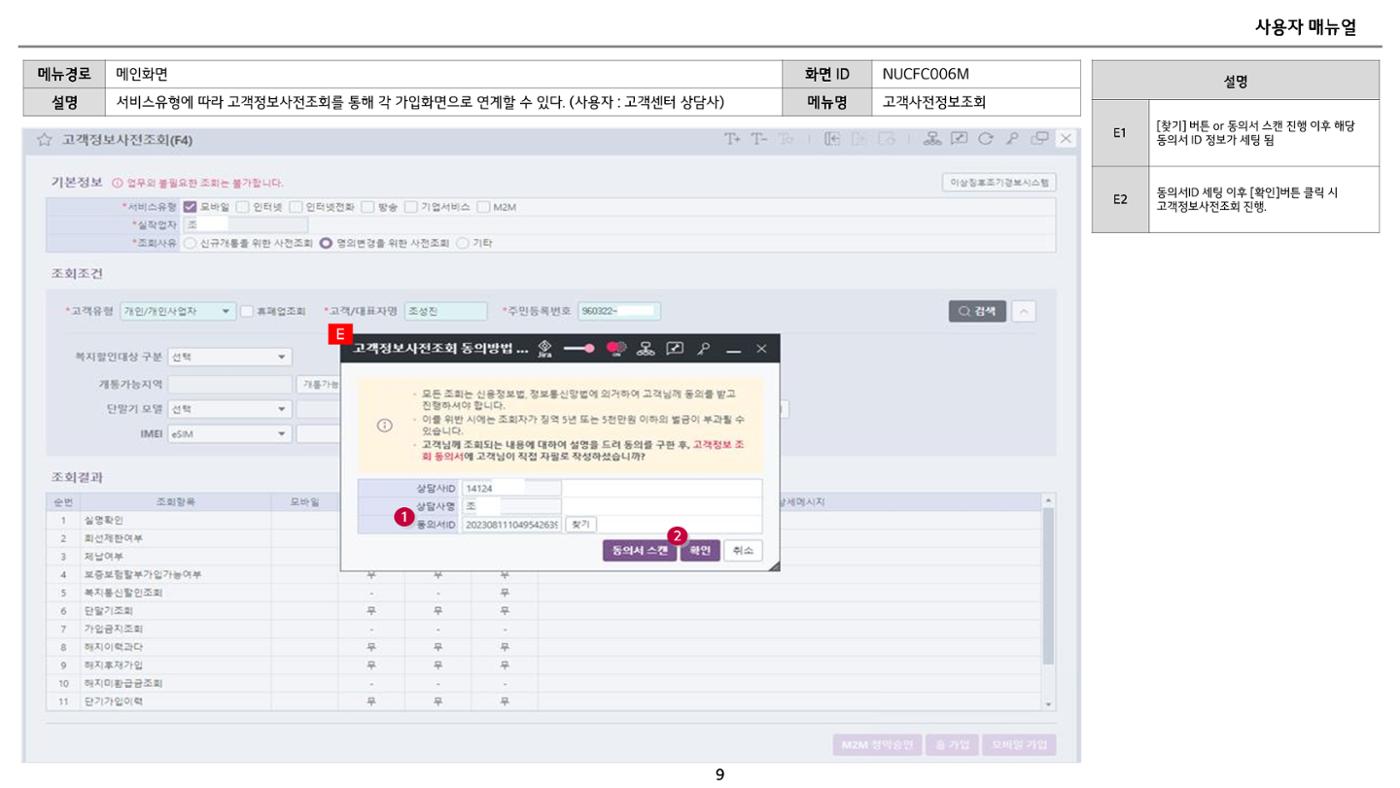The image size is (1400, 788).
Task: Click the 이상징후조기경보시스템 button
Action: coord(999,182)
